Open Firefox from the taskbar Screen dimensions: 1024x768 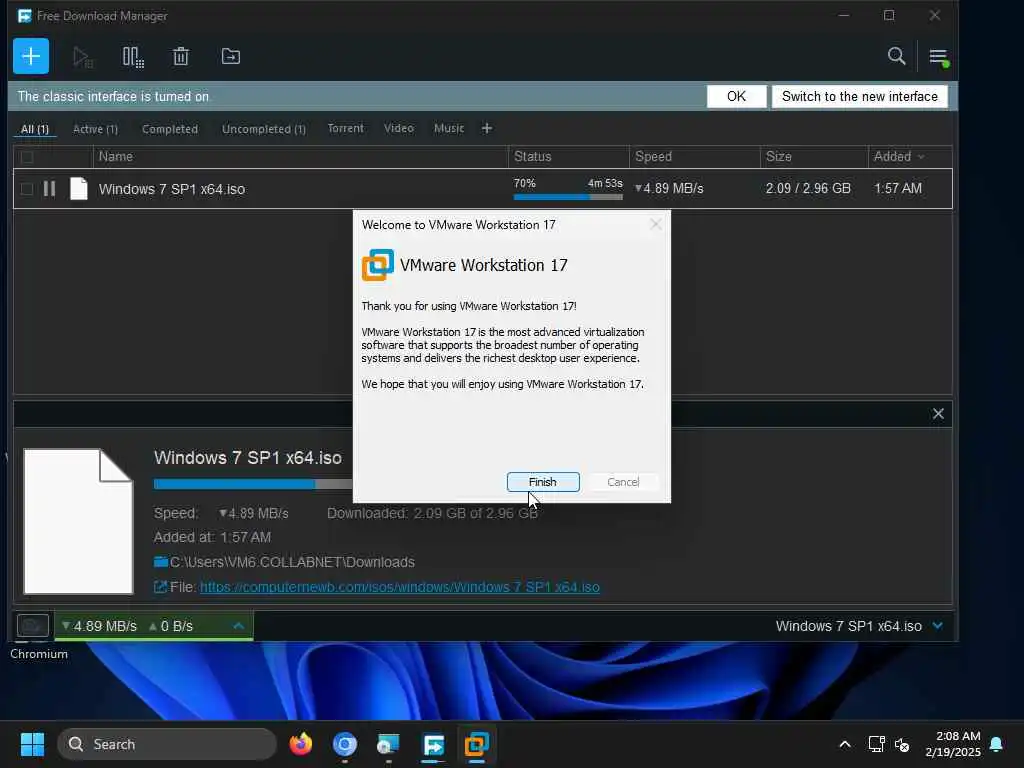(300, 744)
